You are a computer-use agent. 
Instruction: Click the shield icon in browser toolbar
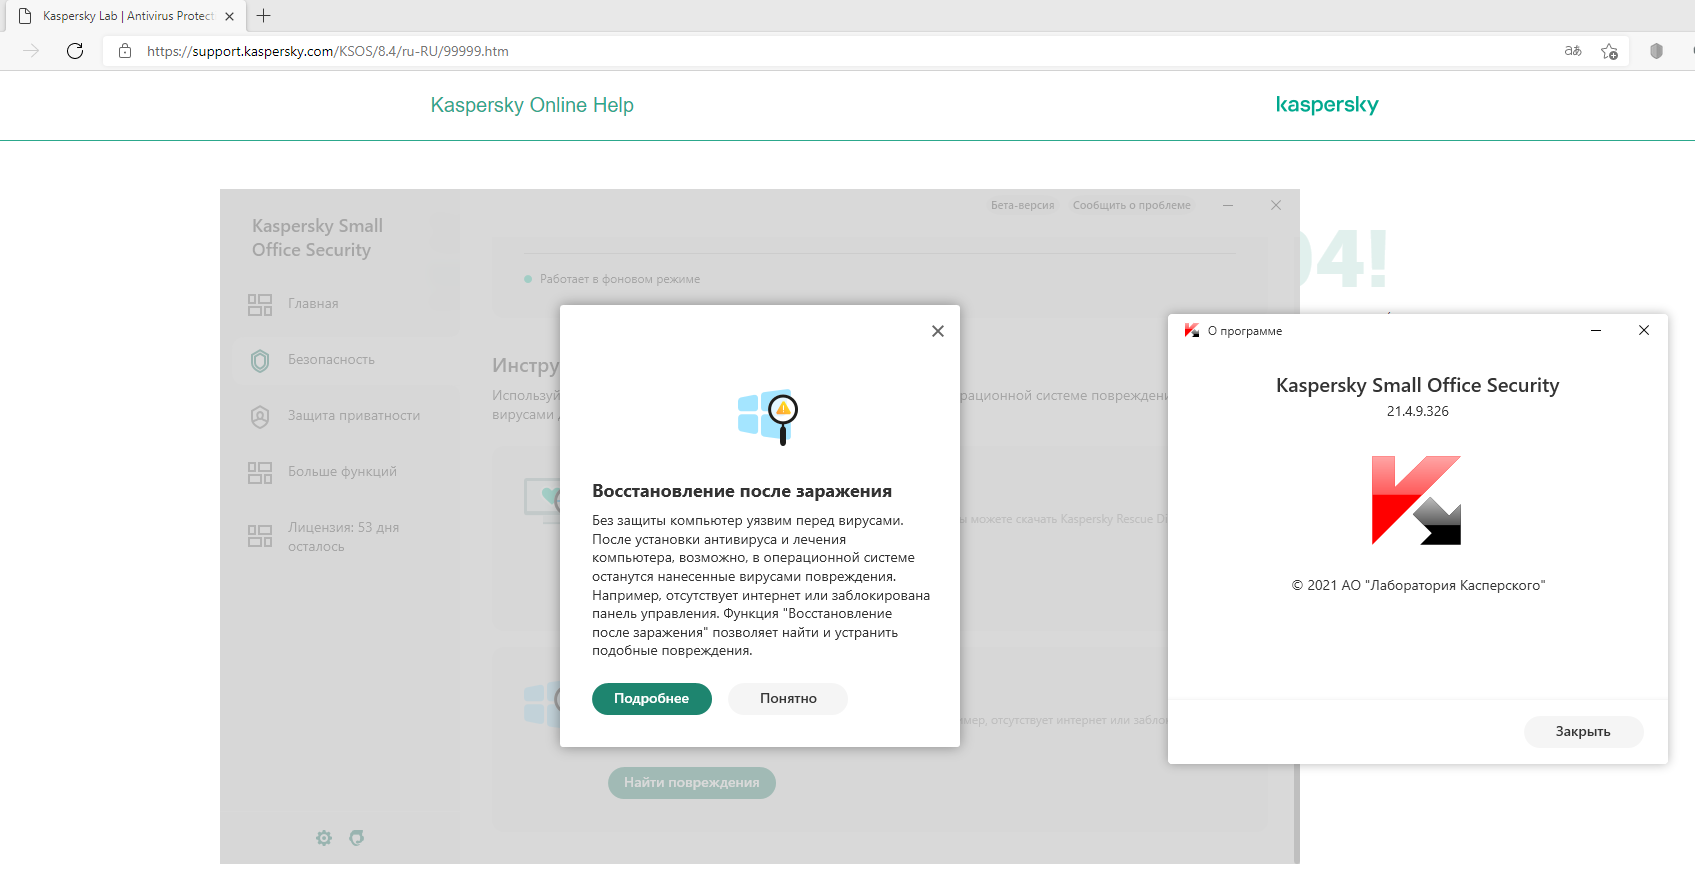[1656, 51]
